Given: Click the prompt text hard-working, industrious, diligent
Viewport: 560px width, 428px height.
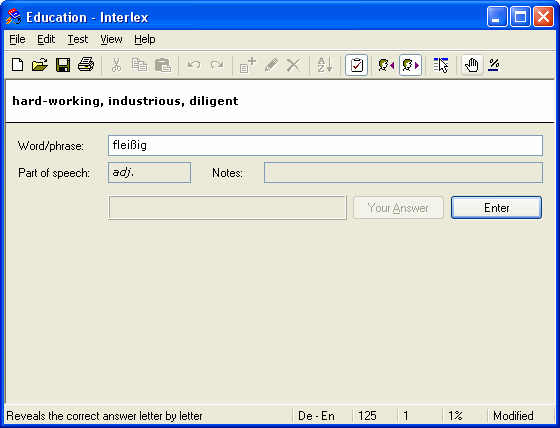Looking at the screenshot, I should 125,101.
